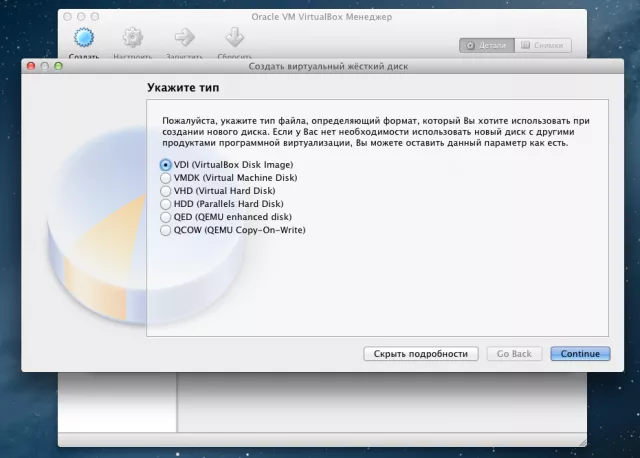Close the virtual hard disk dialog
This screenshot has height=458, width=640.
31,66
